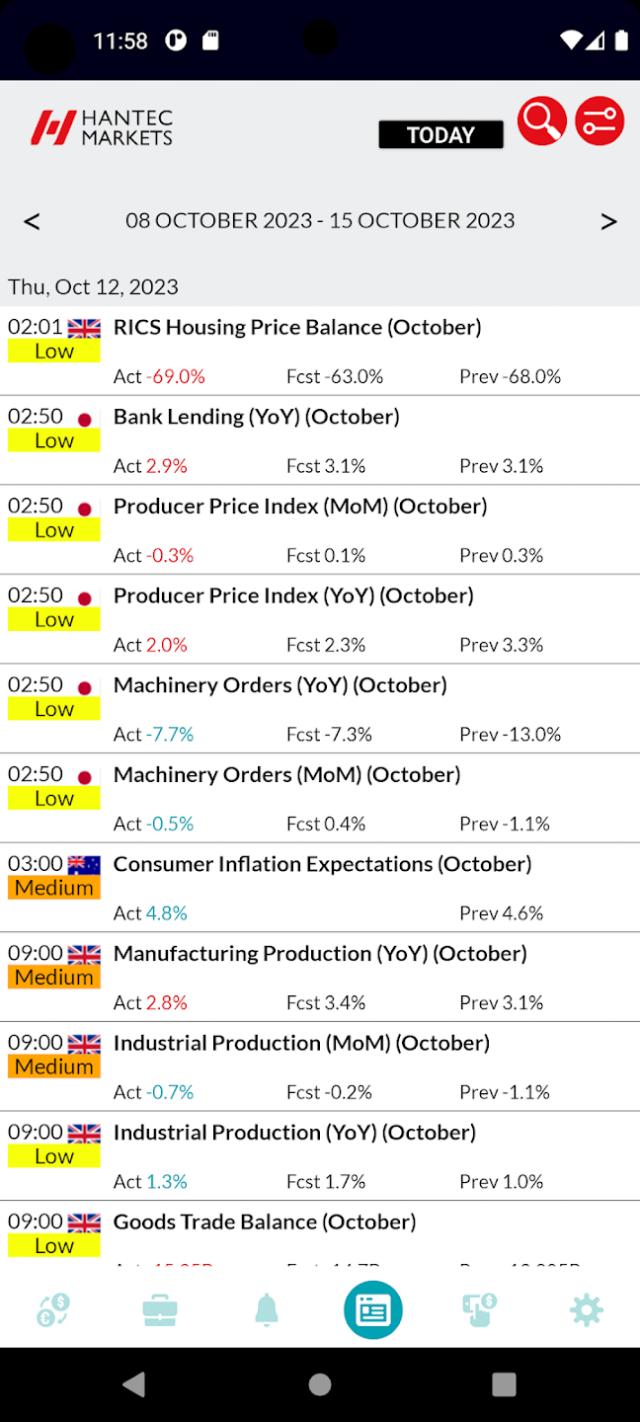640x1422 pixels.
Task: Open Manufacturing Production (YoY) event
Action: (320, 977)
